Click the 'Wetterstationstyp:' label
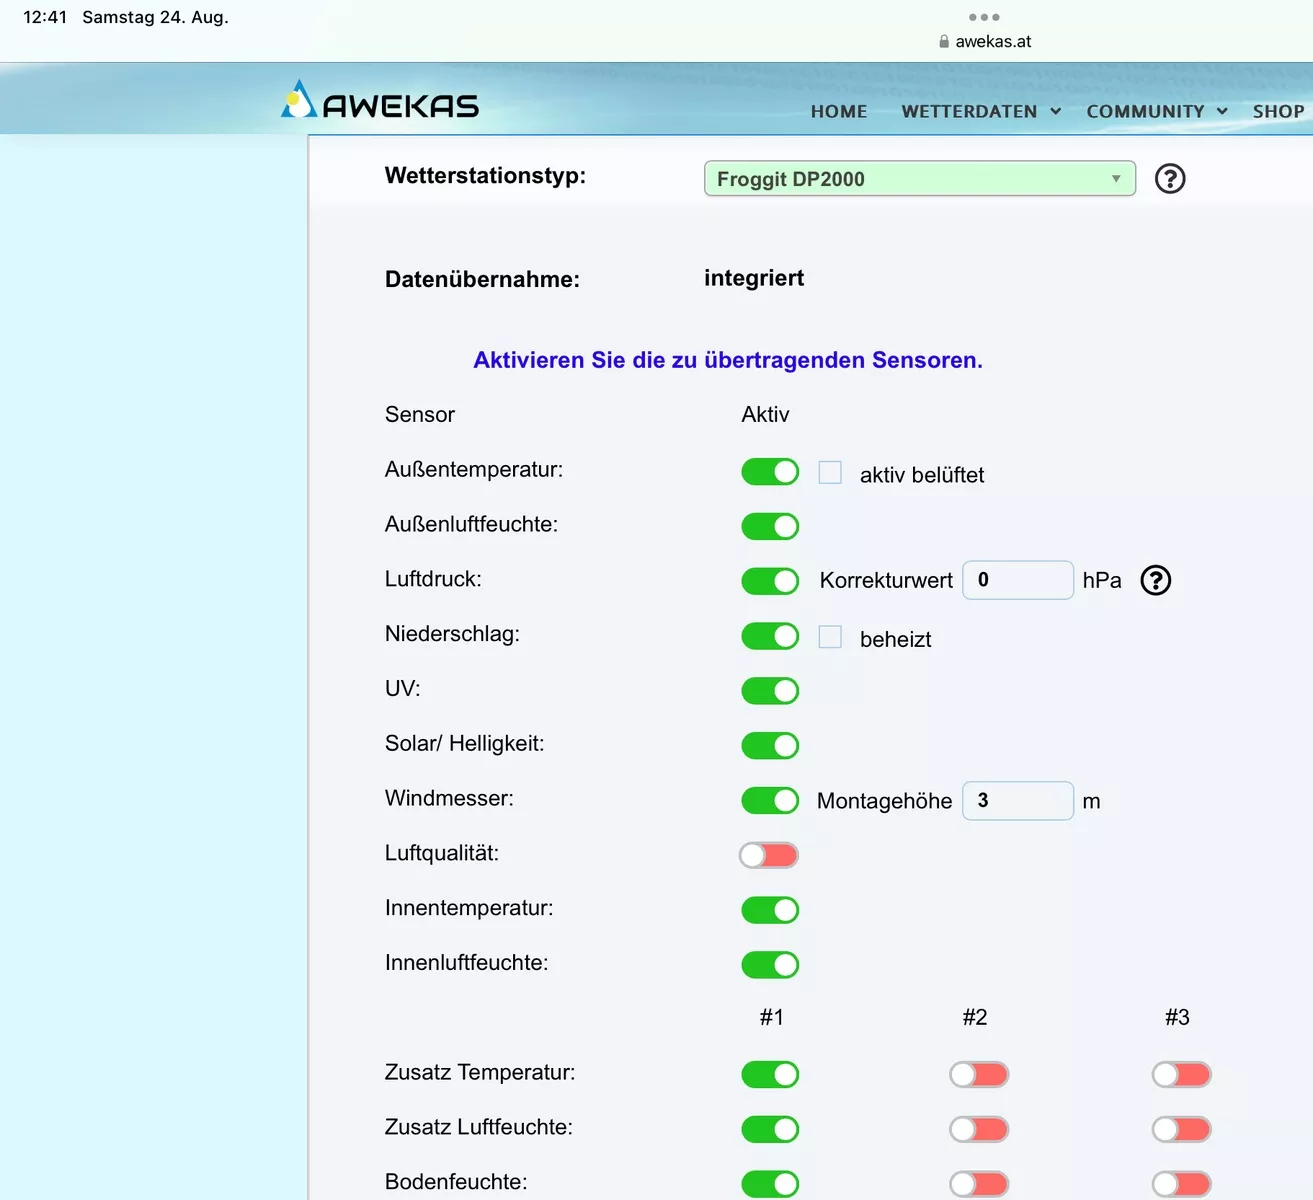The image size is (1313, 1200). click(485, 176)
